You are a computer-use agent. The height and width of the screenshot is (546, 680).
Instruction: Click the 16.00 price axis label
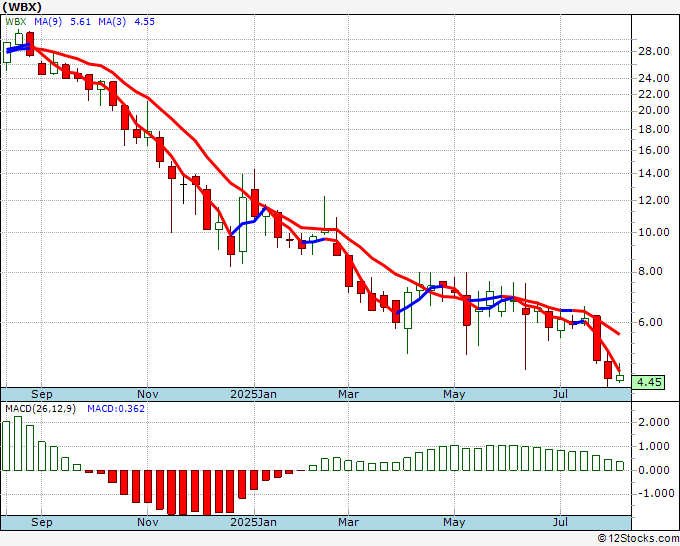(654, 150)
